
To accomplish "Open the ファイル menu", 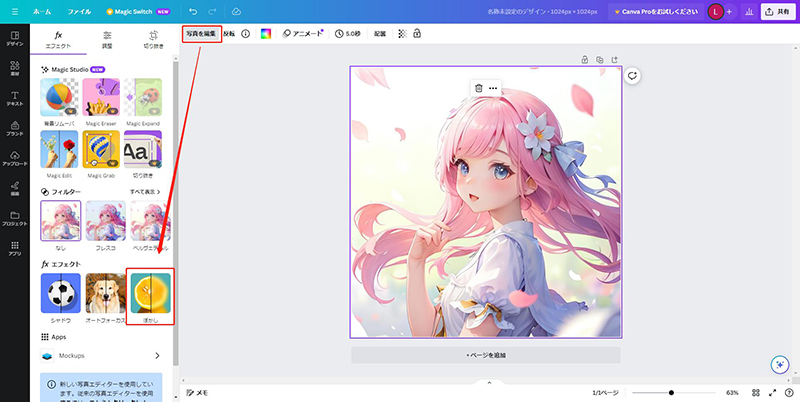I will [79, 11].
